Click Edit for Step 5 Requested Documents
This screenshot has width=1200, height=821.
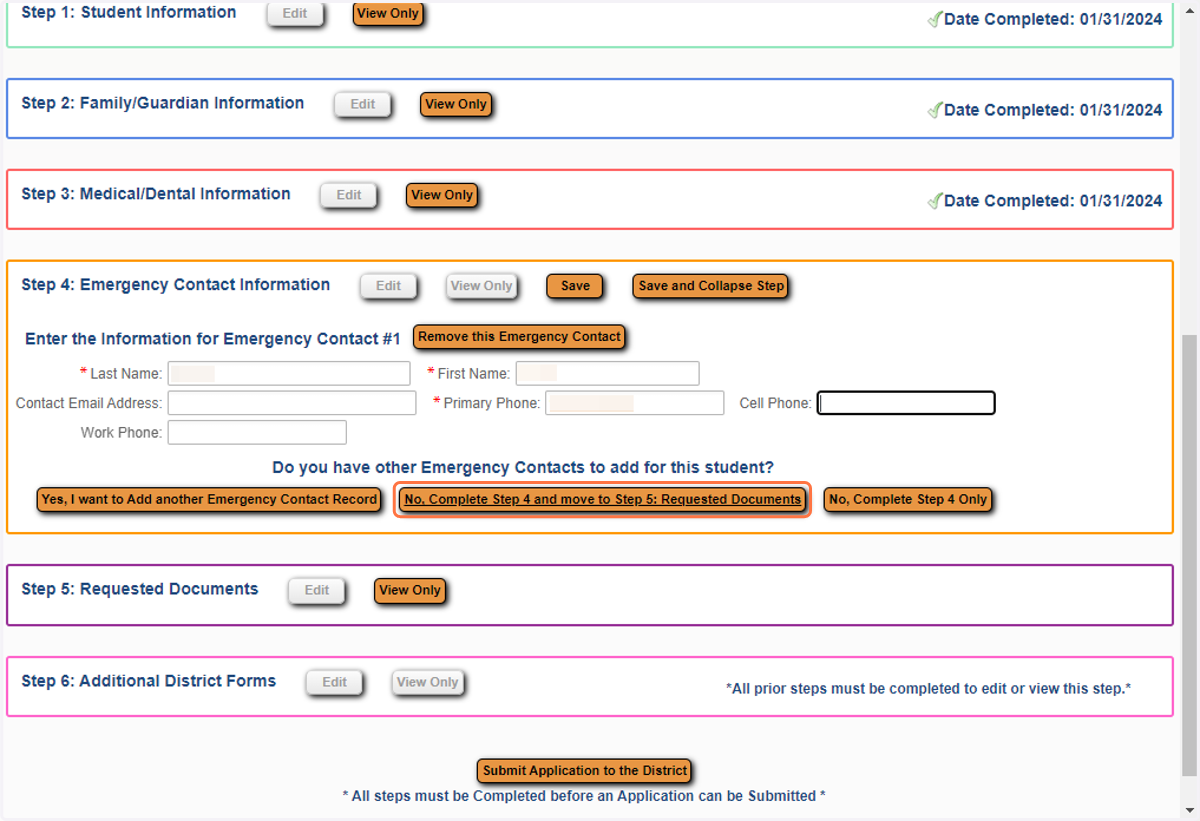317,591
